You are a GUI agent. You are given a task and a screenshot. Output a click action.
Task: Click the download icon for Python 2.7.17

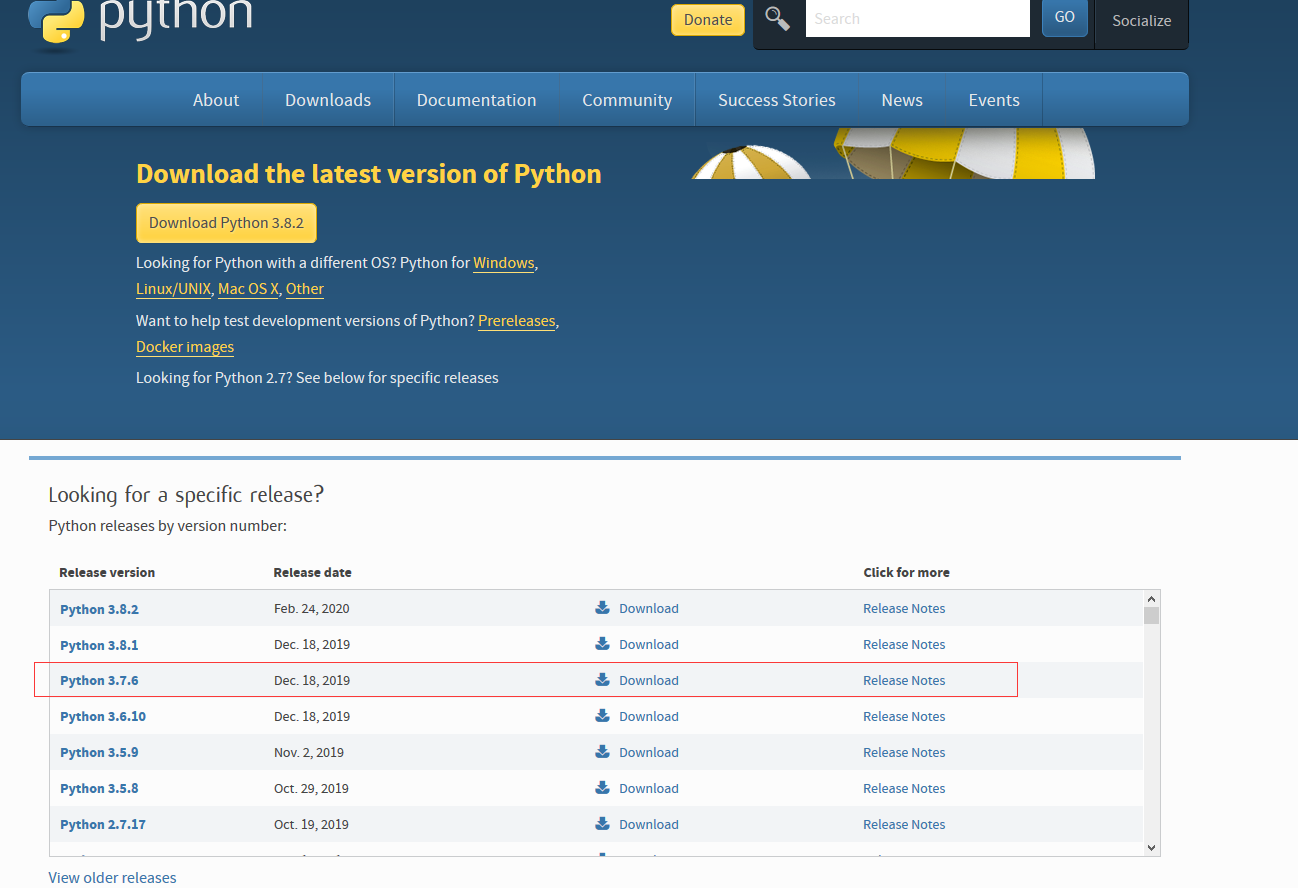[601, 823]
